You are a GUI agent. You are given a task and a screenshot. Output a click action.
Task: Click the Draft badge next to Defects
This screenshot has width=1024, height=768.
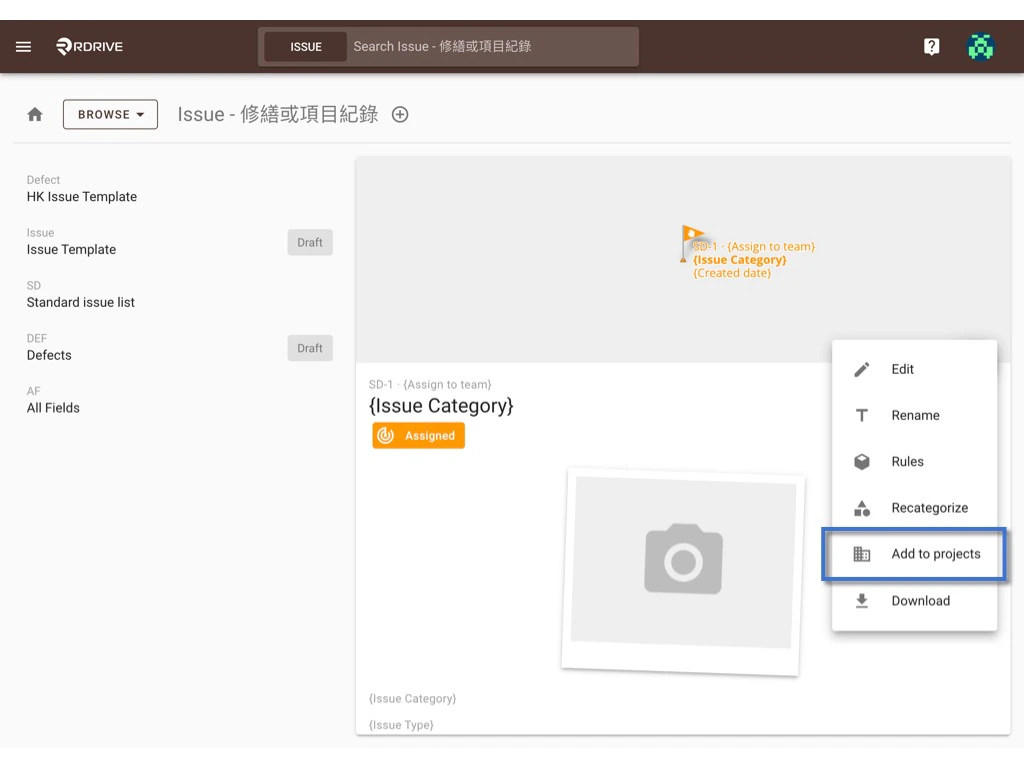pos(310,347)
